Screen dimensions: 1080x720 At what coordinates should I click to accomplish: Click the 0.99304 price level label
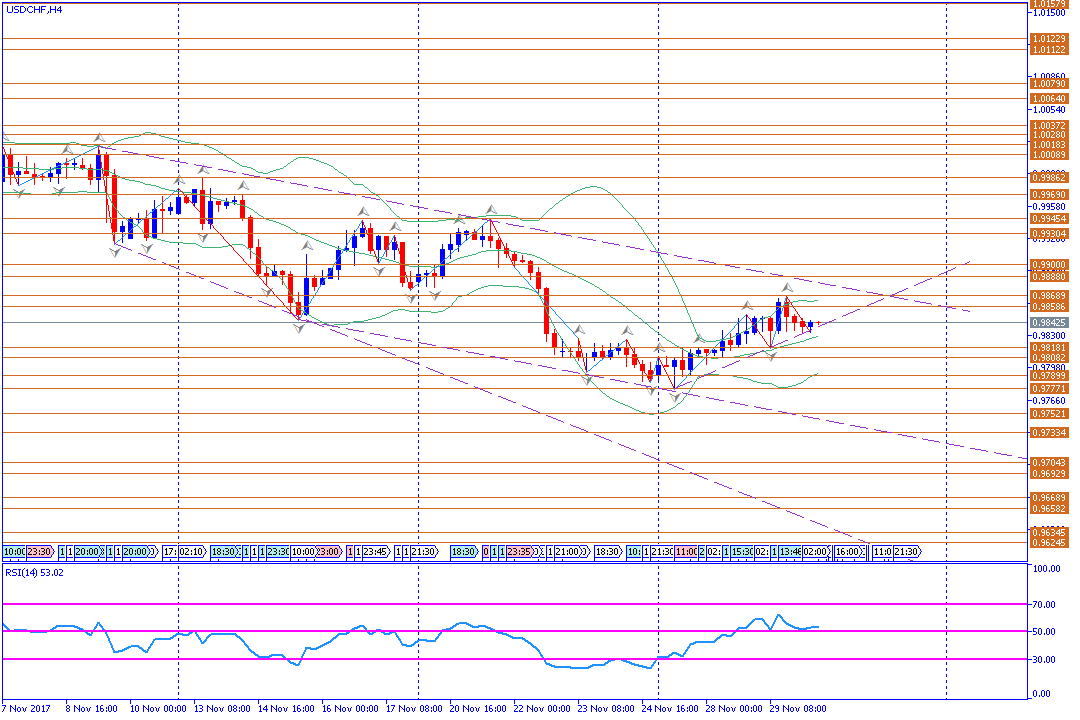pos(1049,234)
